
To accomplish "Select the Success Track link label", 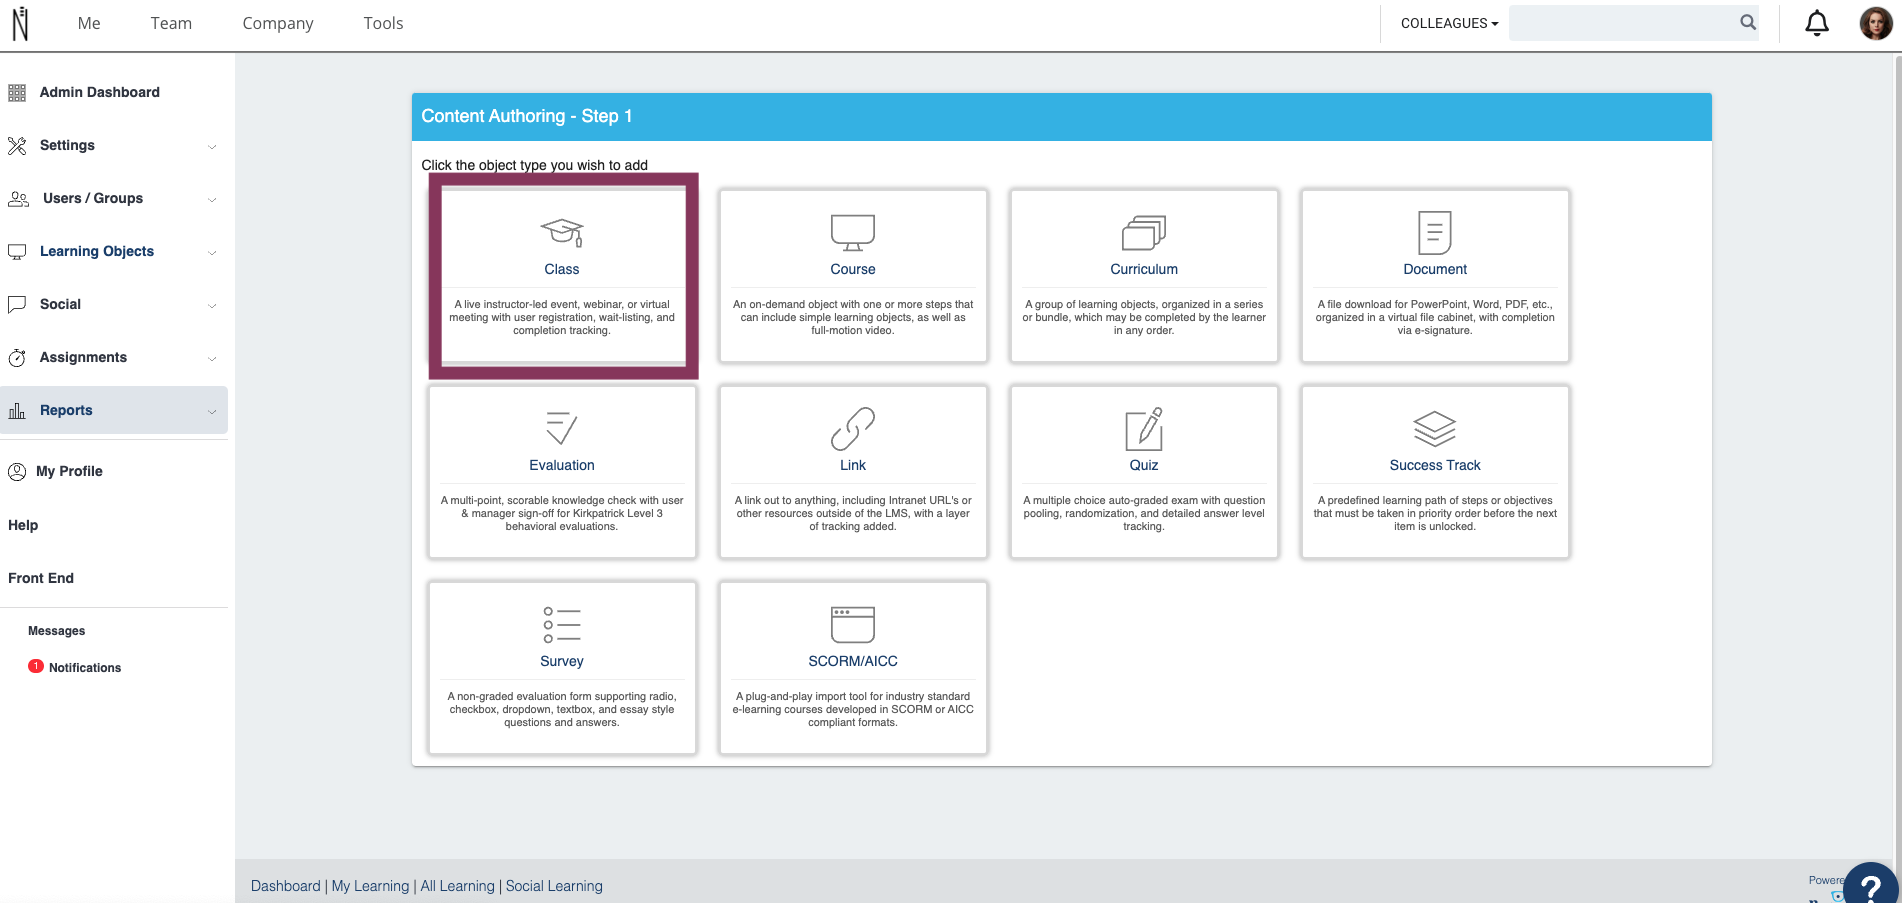I will 1435,465.
